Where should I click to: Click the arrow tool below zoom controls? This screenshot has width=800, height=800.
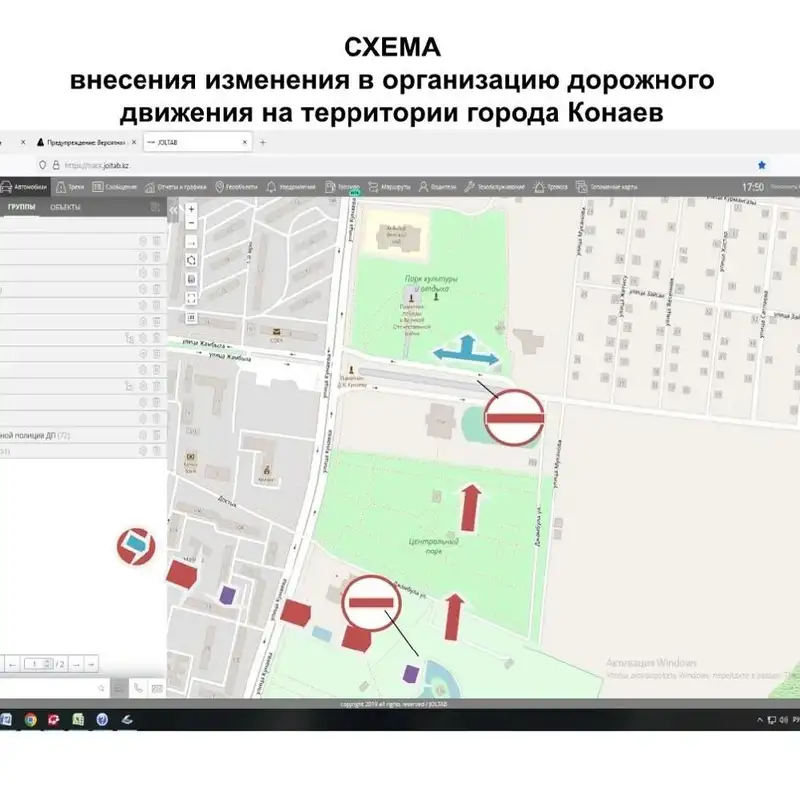pyautogui.click(x=191, y=243)
